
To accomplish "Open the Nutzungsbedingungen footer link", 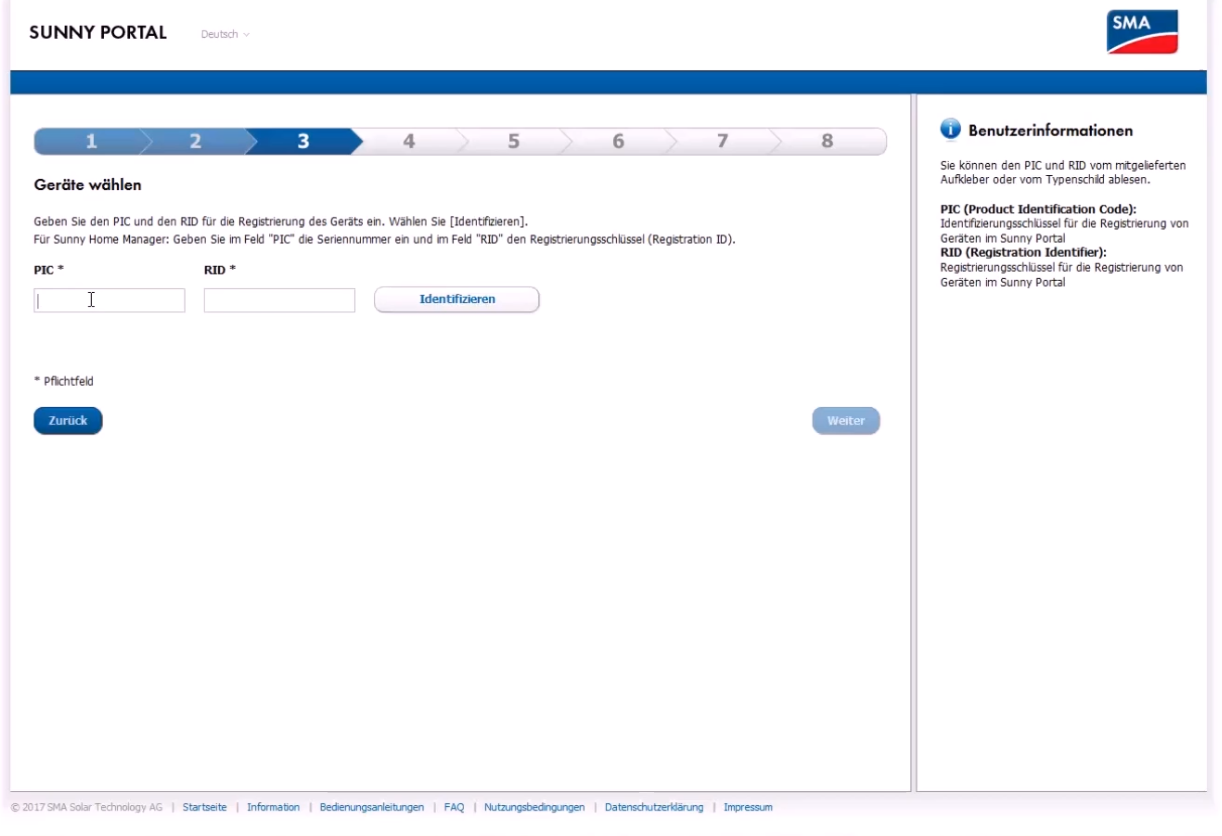I will 534,807.
